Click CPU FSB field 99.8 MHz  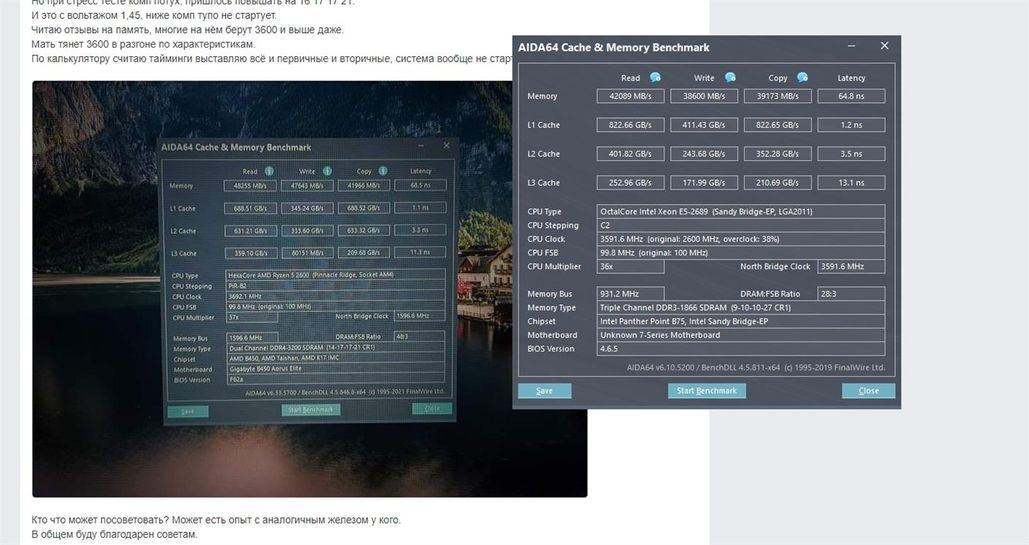click(741, 253)
